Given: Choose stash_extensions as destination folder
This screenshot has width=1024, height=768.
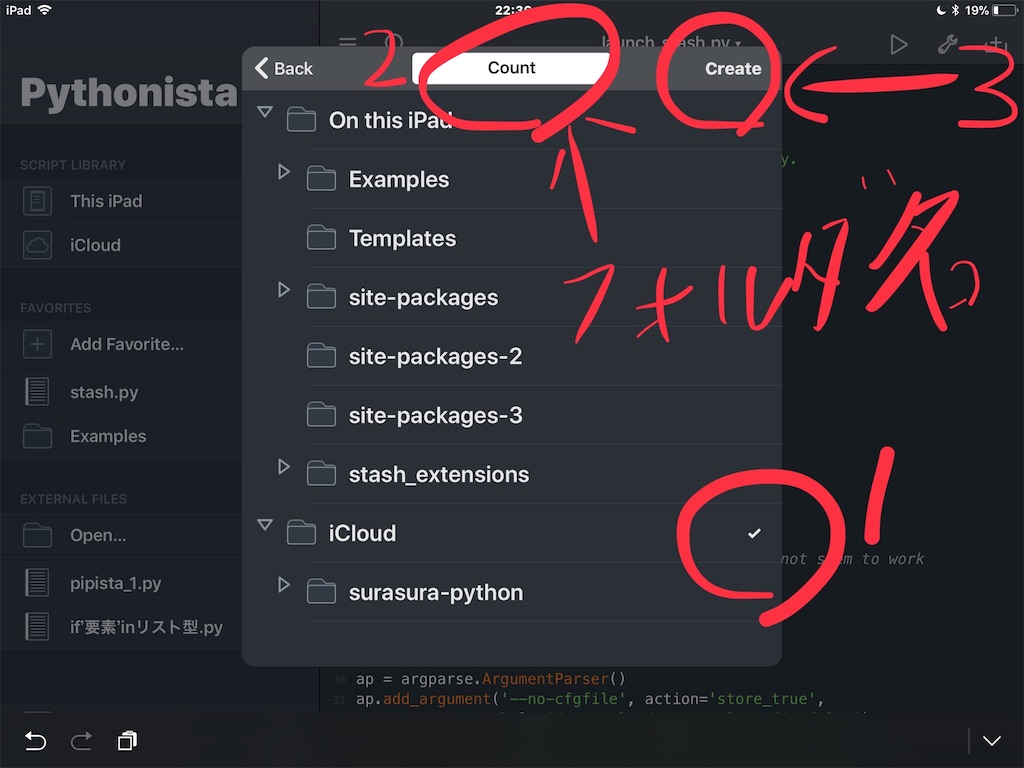Looking at the screenshot, I should [x=512, y=474].
